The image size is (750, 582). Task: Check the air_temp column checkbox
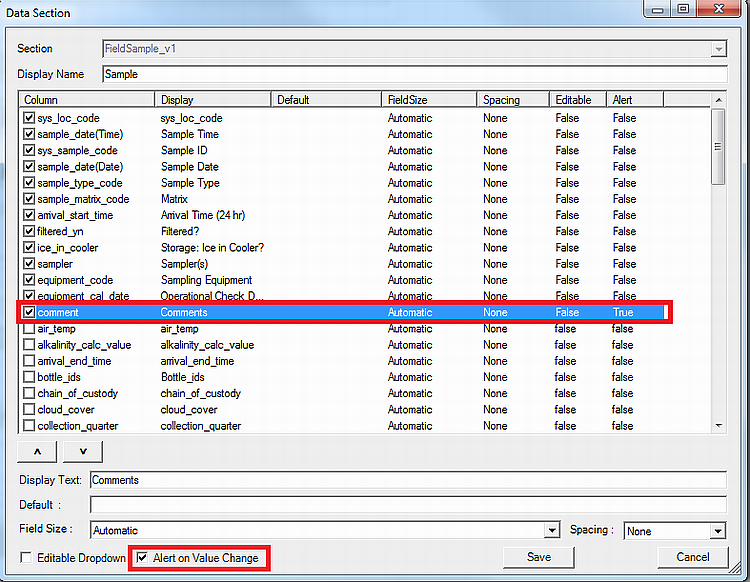29,329
